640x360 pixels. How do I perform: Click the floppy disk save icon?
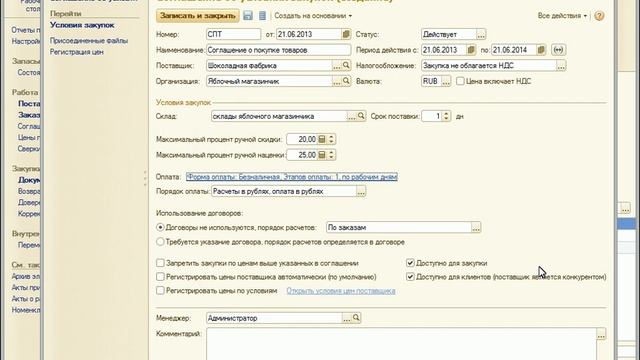[x=248, y=16]
